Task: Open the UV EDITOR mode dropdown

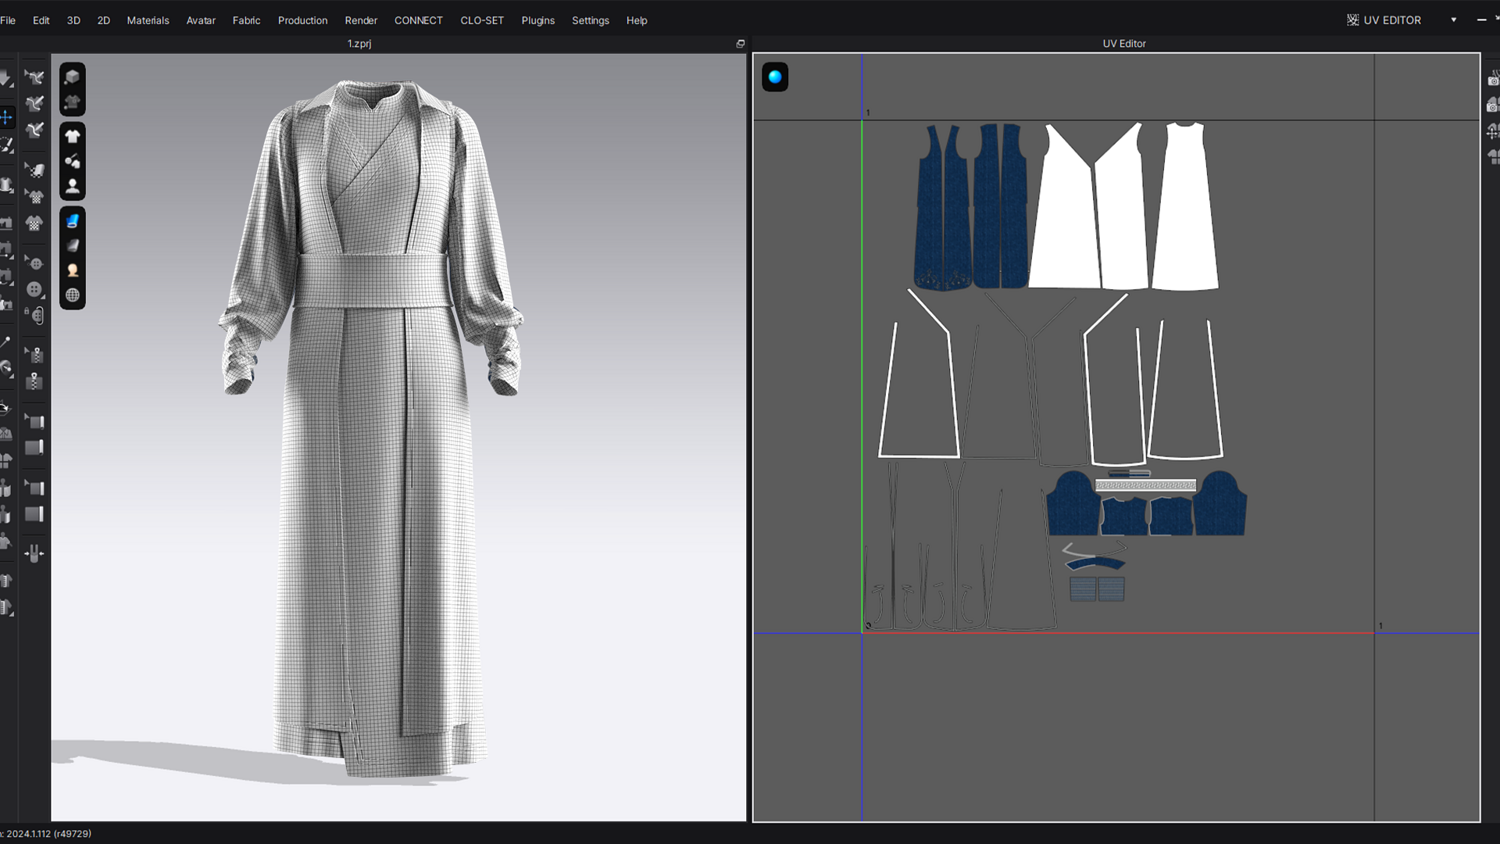Action: 1391,20
